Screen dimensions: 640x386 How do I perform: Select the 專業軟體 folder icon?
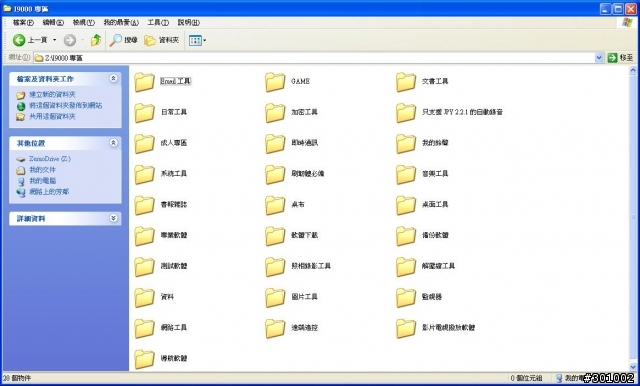coord(144,236)
